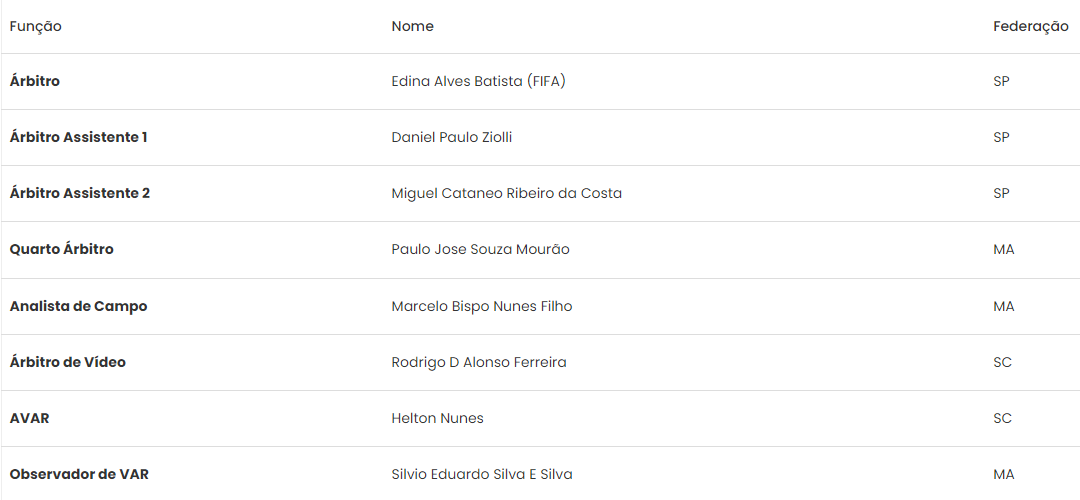Click the Quarto Árbitro row label
Image resolution: width=1080 pixels, height=500 pixels.
tap(62, 249)
